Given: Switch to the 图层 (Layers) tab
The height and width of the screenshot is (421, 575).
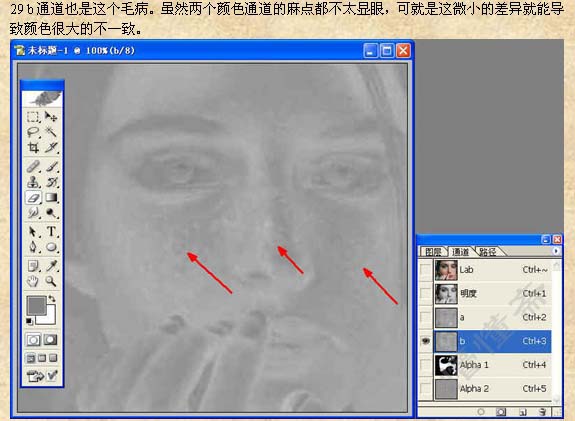Looking at the screenshot, I should (433, 252).
